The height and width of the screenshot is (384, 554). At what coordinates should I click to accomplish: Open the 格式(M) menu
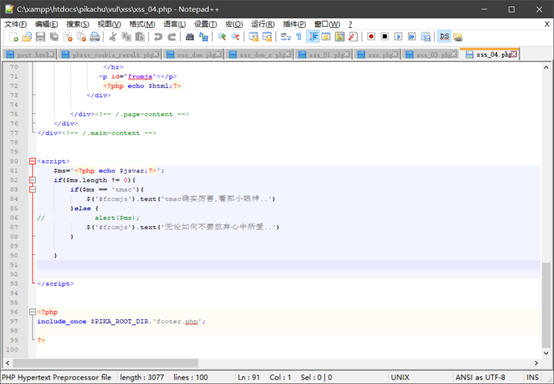click(x=142, y=24)
